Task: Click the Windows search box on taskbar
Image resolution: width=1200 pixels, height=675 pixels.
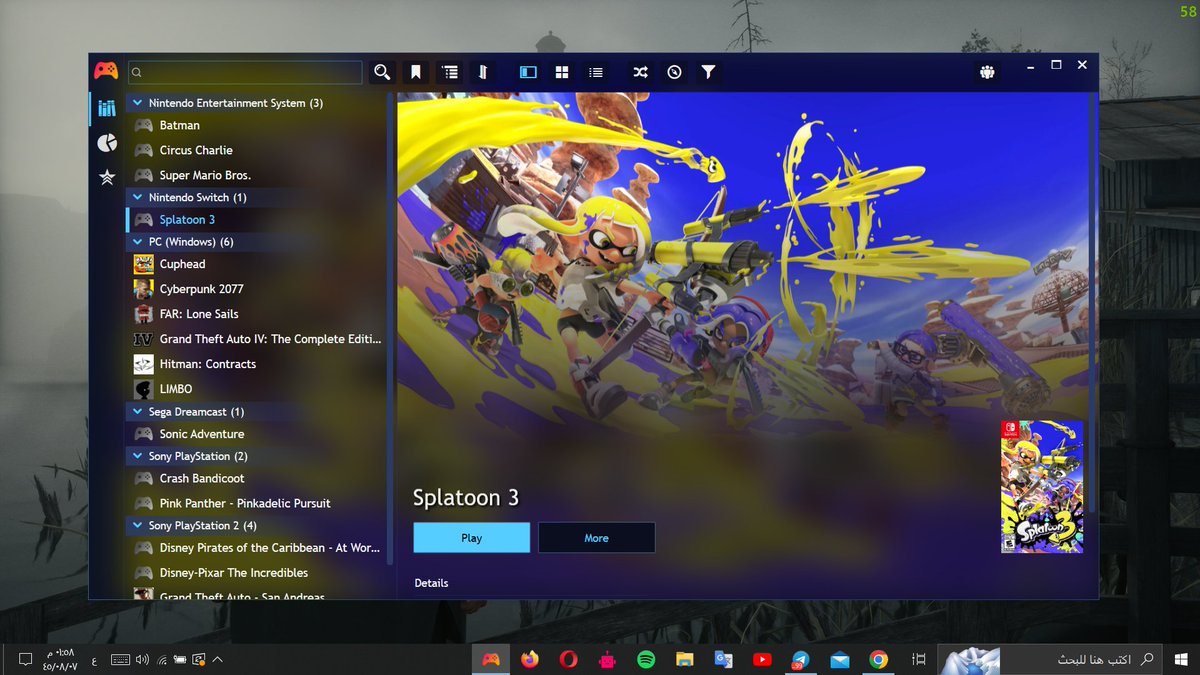Action: 1050,659
